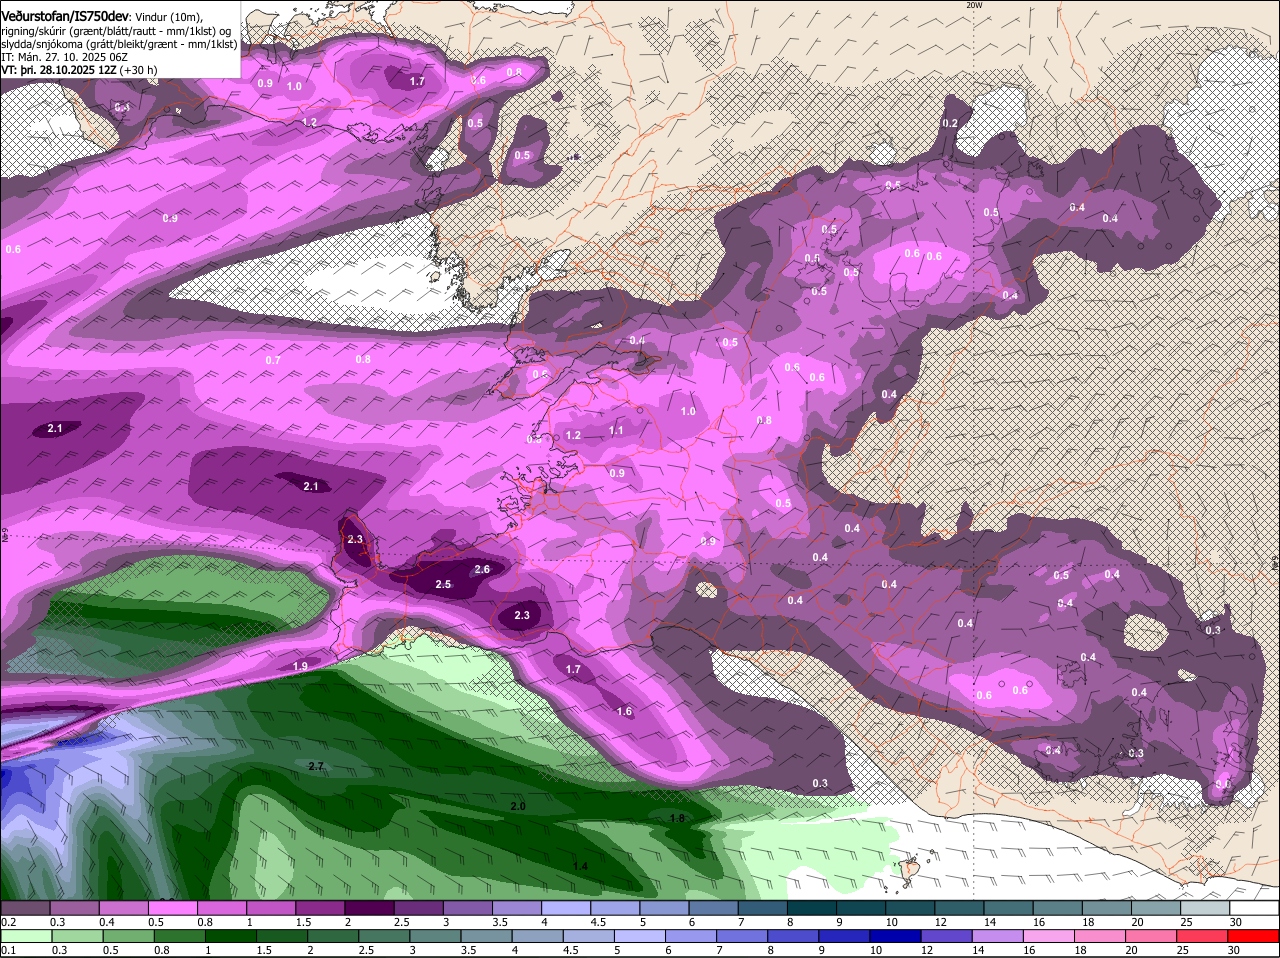Click the '0.7' value on the map
This screenshot has width=1280, height=958.
click(x=273, y=360)
